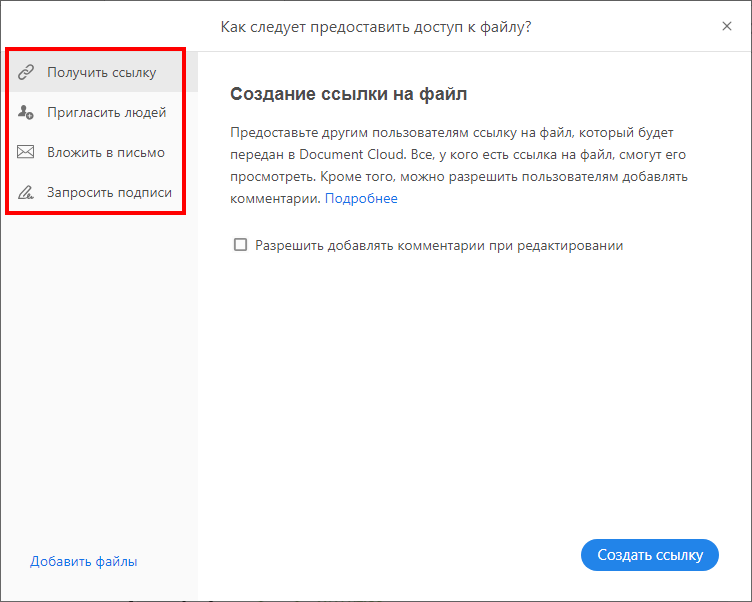Open the "Подробнее" link
This screenshot has height=602, width=752.
(361, 199)
